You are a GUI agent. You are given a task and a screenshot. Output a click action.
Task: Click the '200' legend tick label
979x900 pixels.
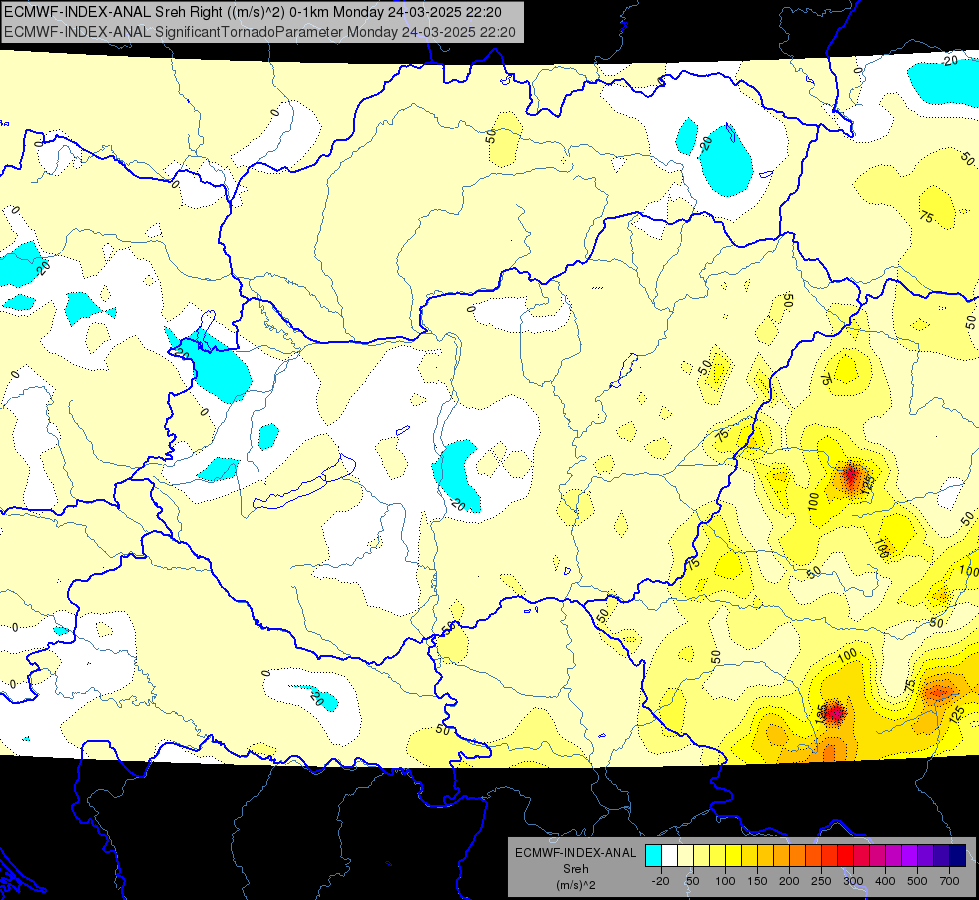[789, 881]
